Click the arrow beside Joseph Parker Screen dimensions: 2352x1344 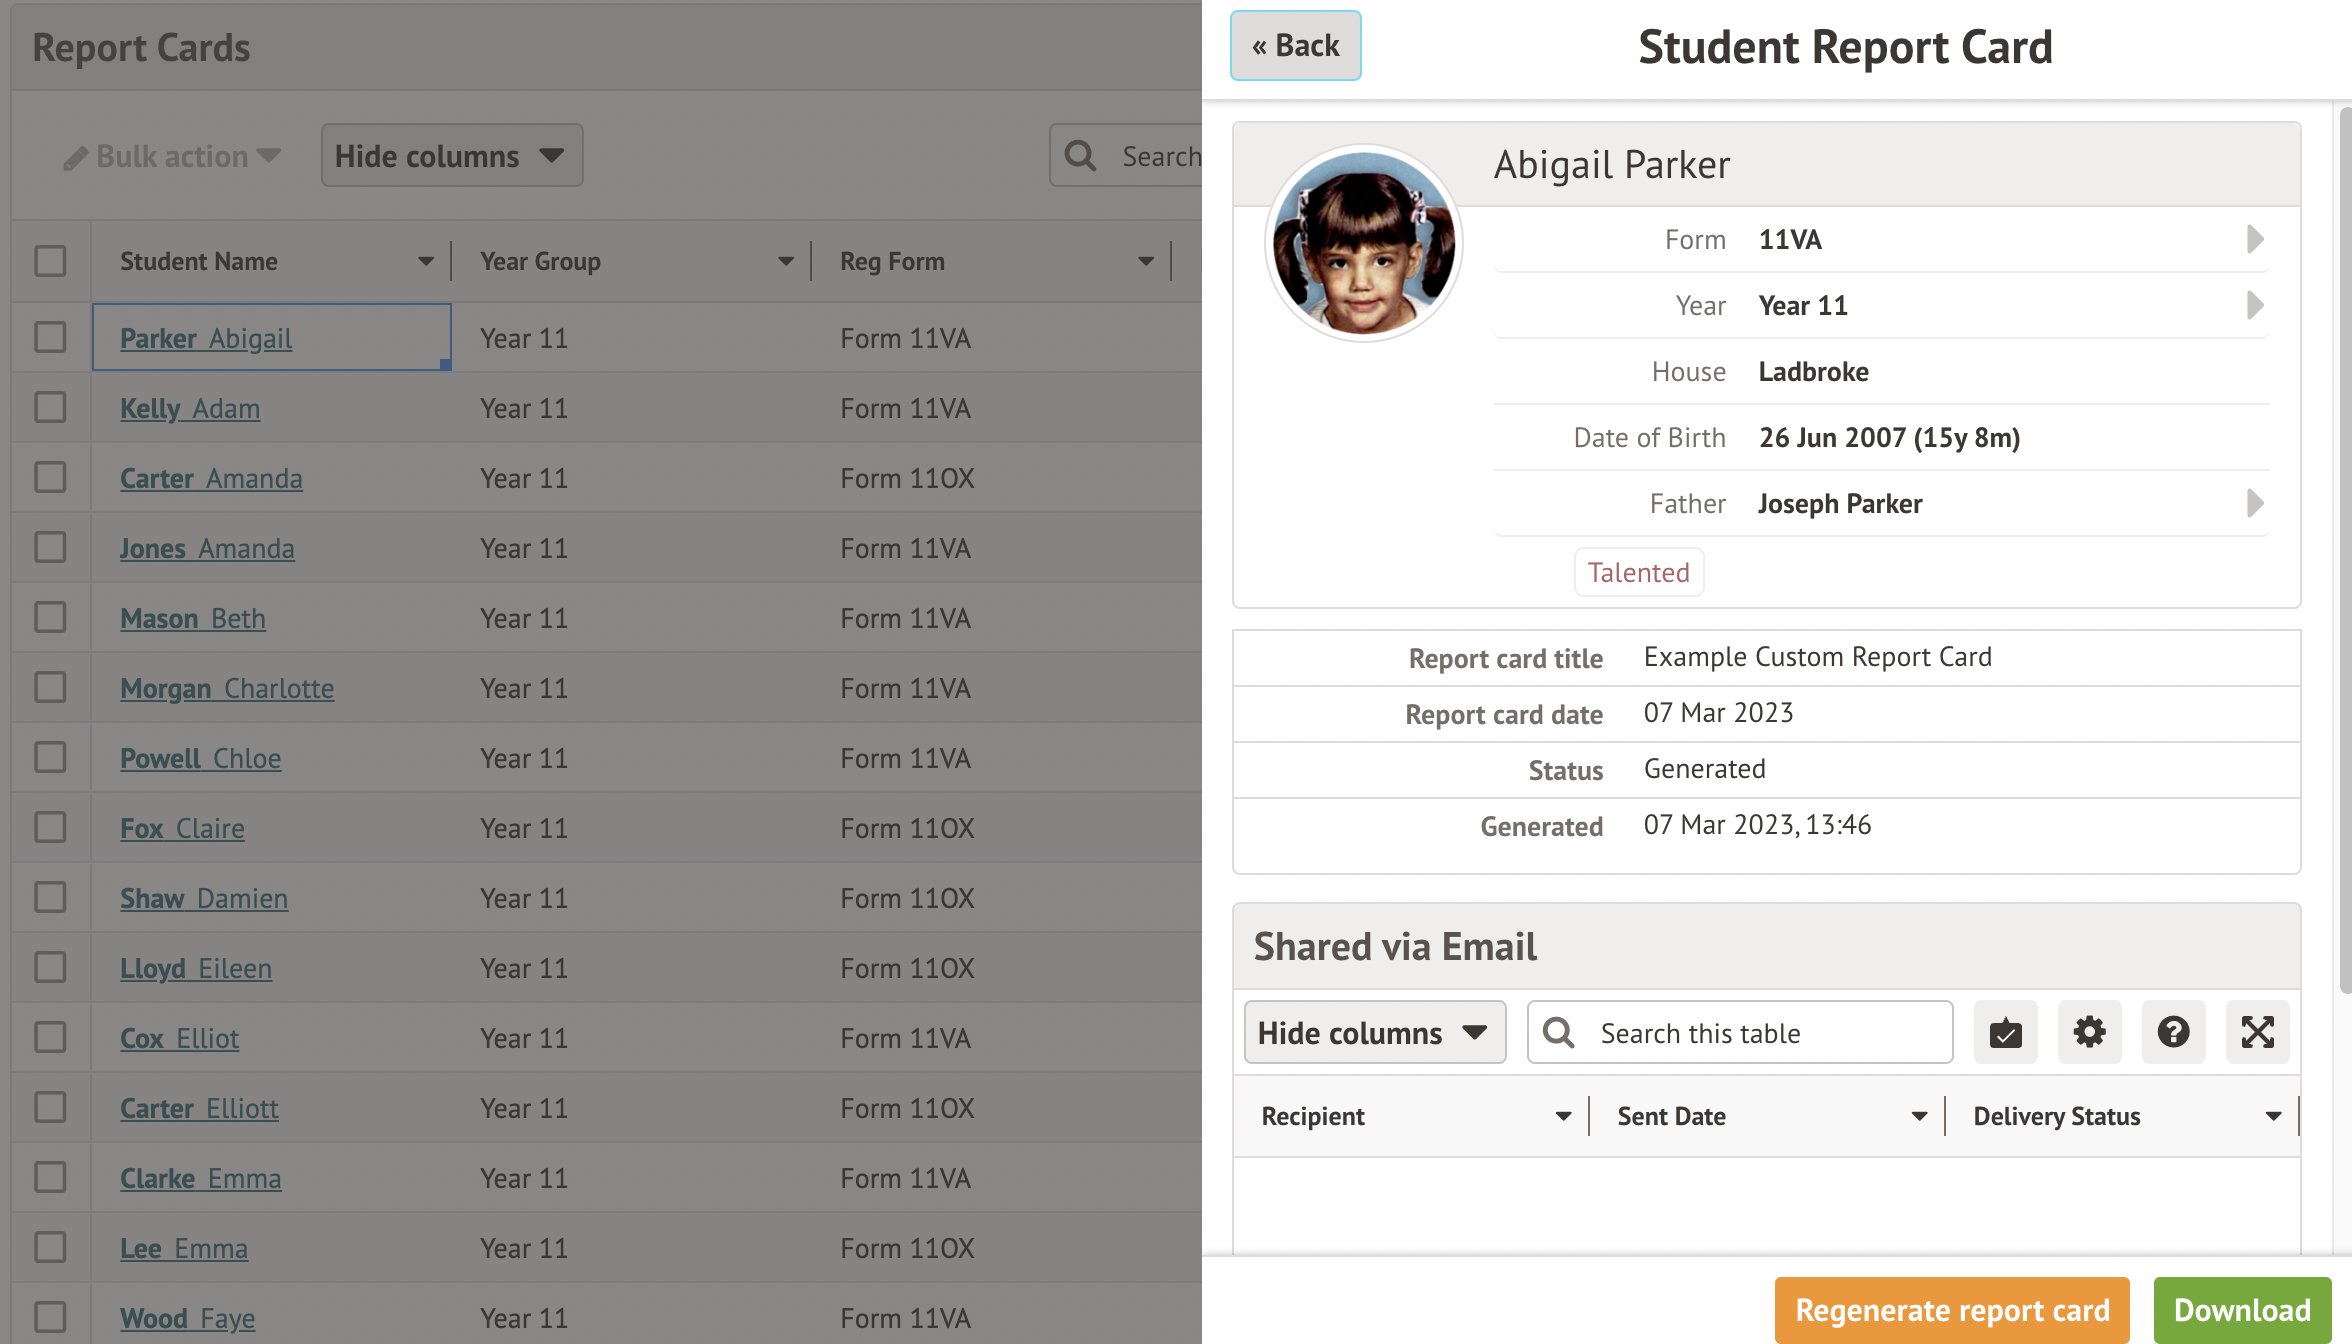click(x=2254, y=503)
